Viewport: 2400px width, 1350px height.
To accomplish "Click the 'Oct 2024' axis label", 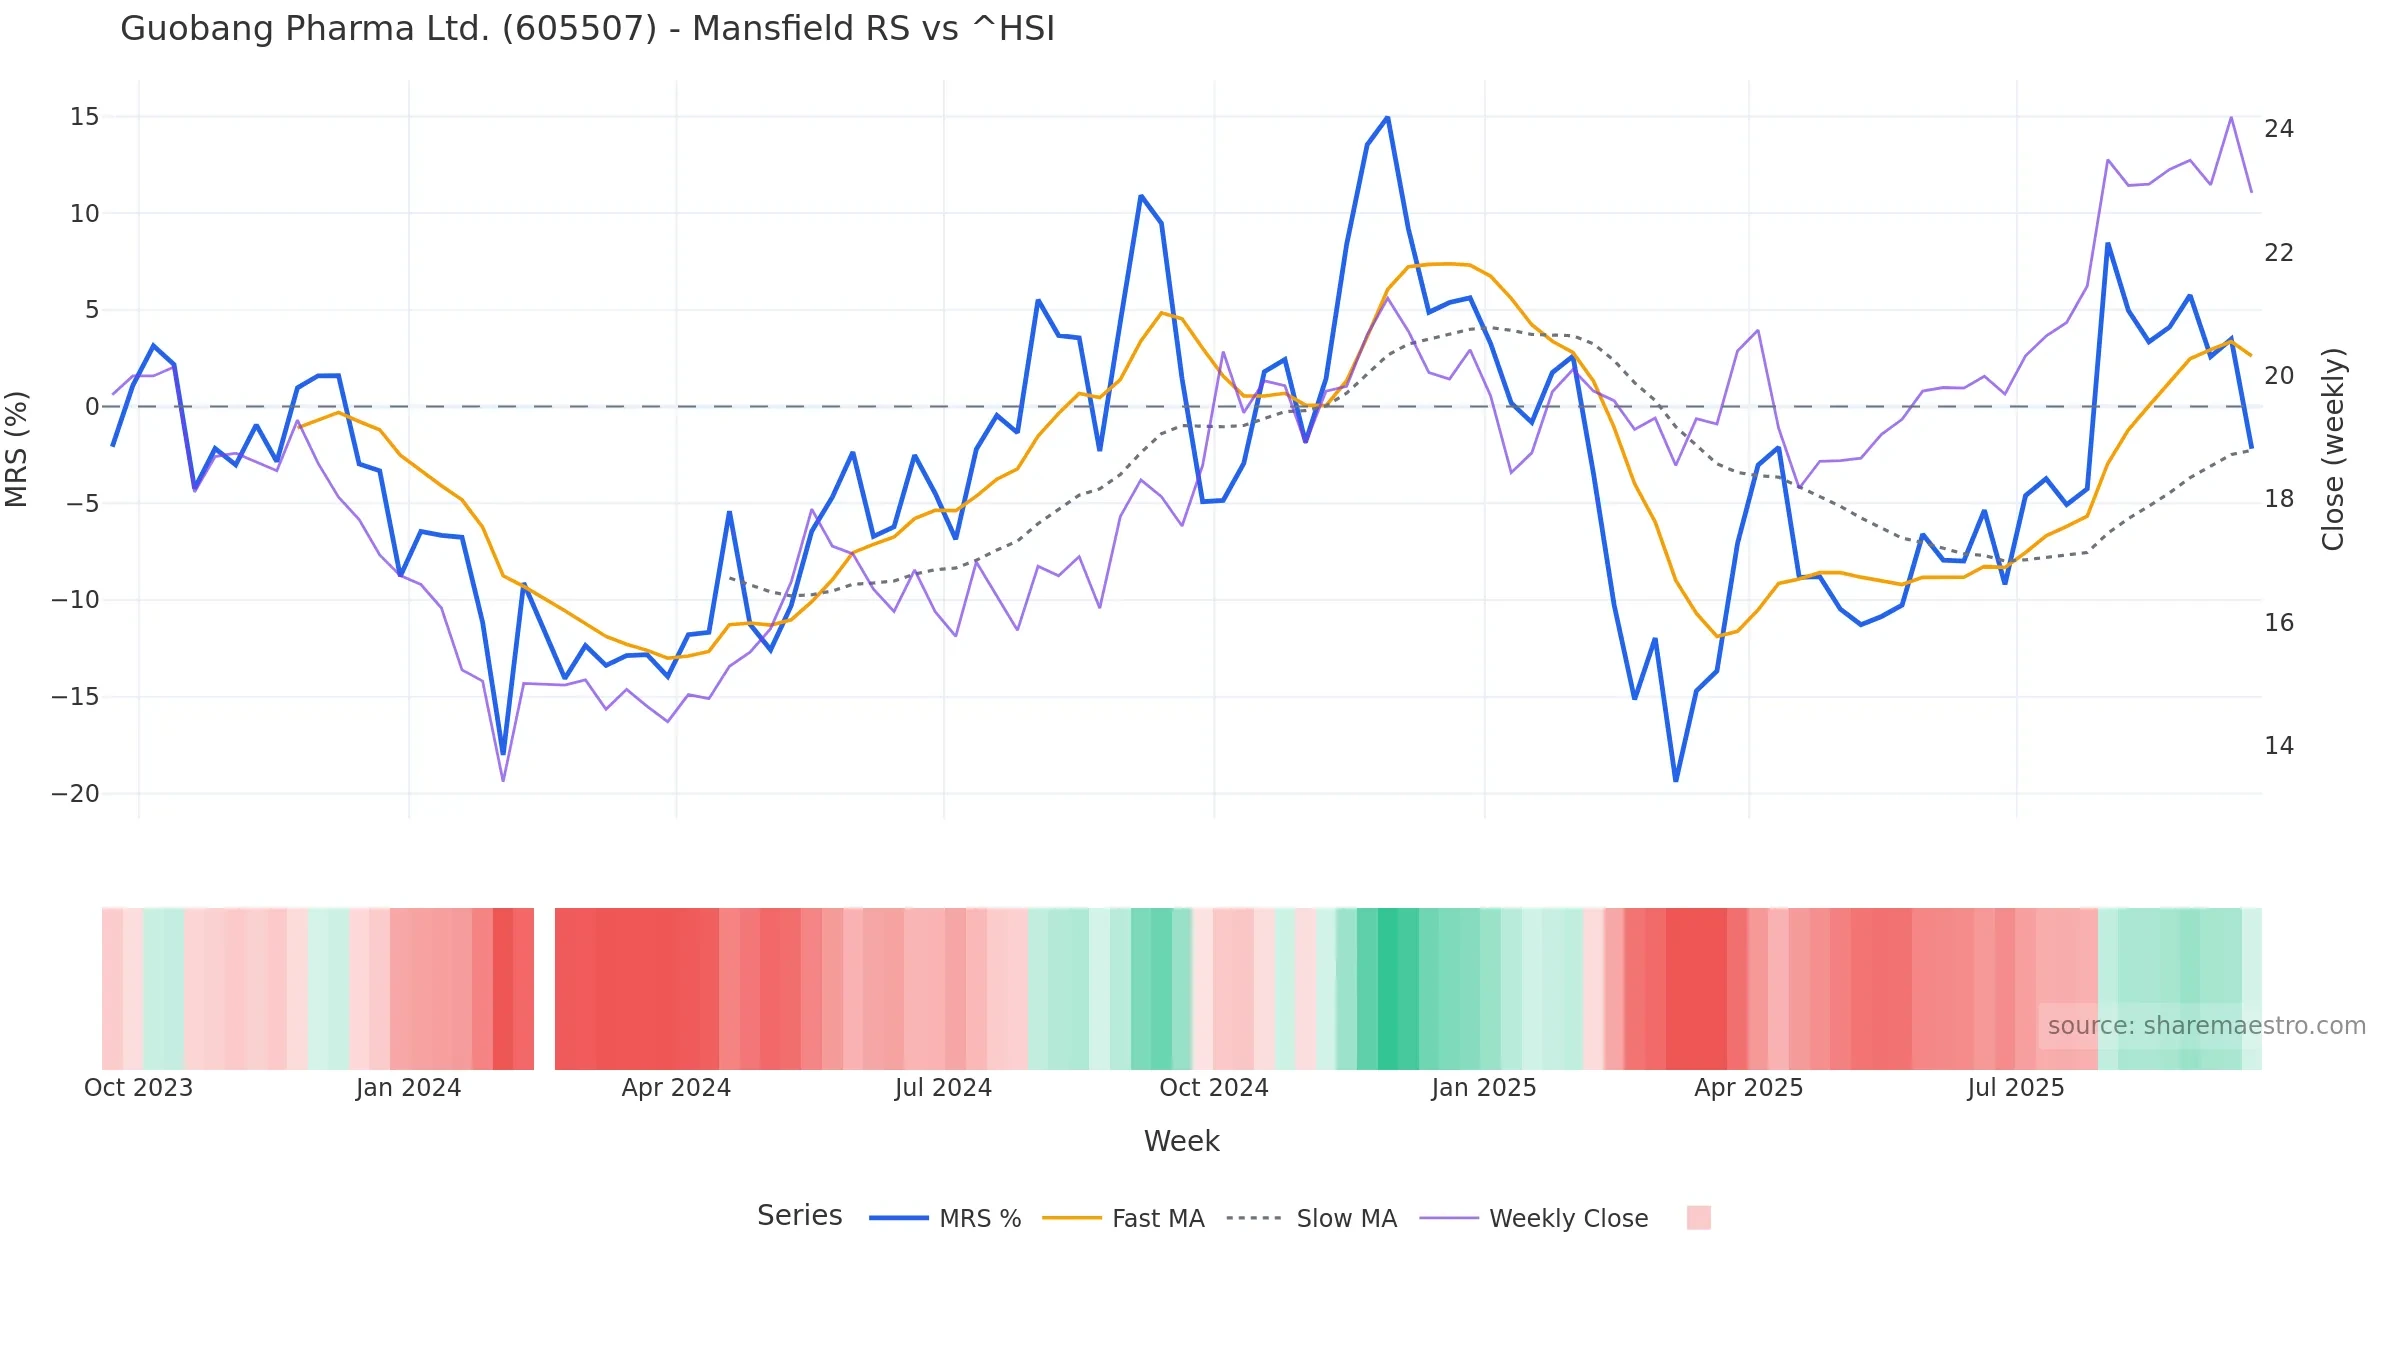I will tap(1214, 1088).
